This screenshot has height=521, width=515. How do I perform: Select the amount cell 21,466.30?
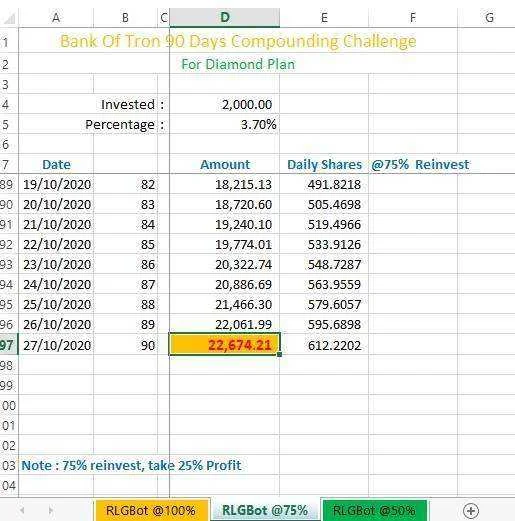click(x=225, y=304)
